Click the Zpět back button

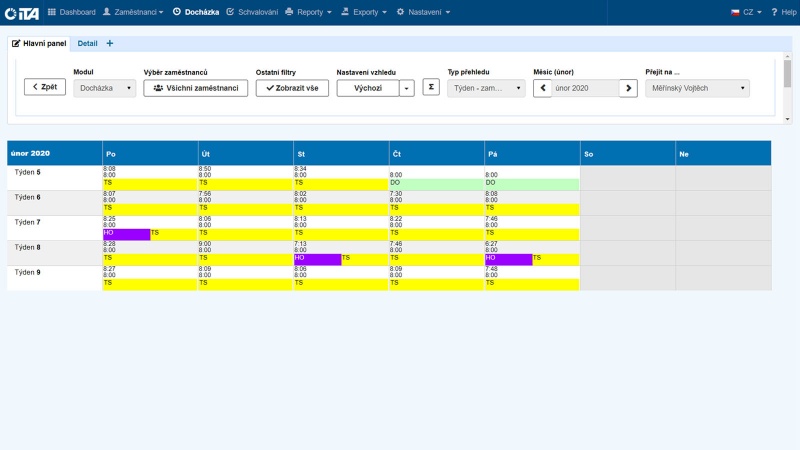tap(45, 88)
